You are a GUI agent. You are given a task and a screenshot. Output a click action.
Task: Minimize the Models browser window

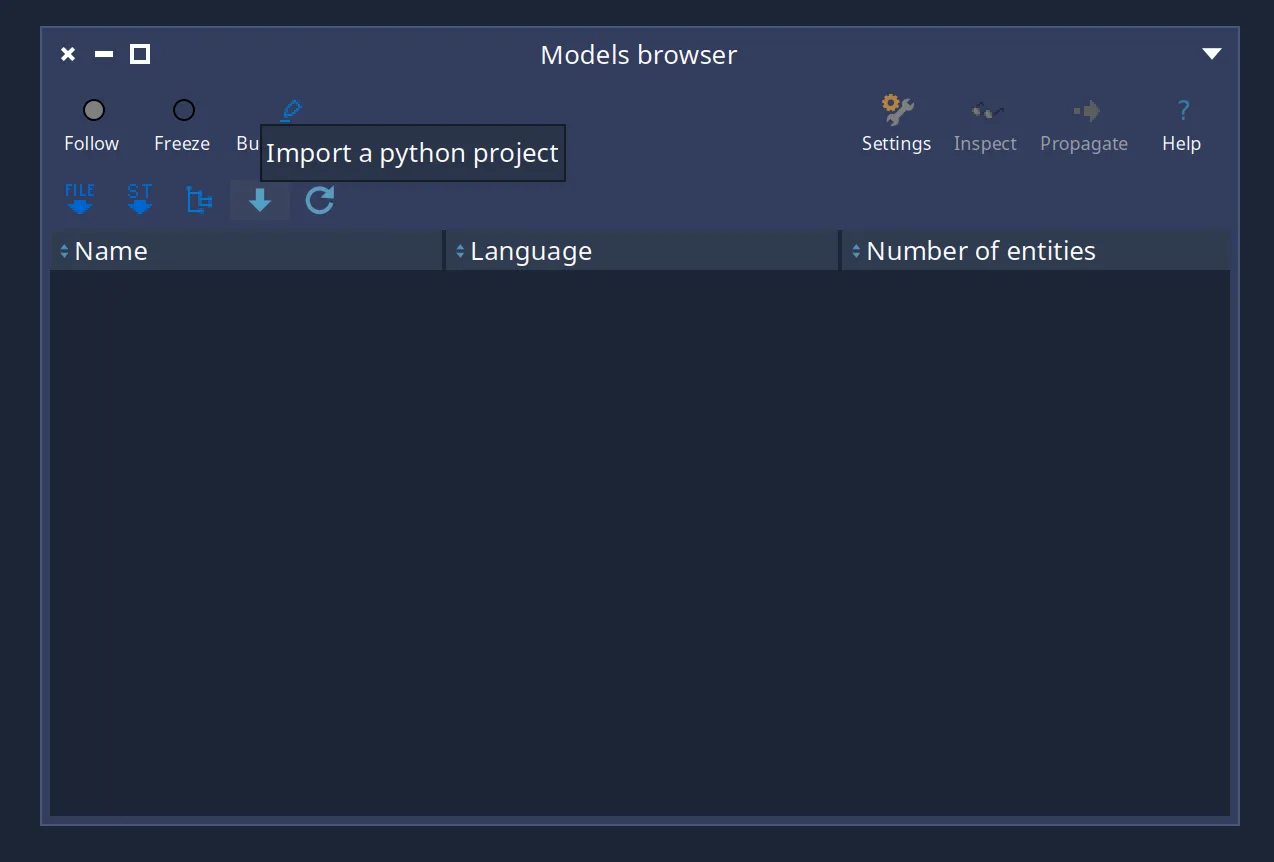tap(104, 54)
